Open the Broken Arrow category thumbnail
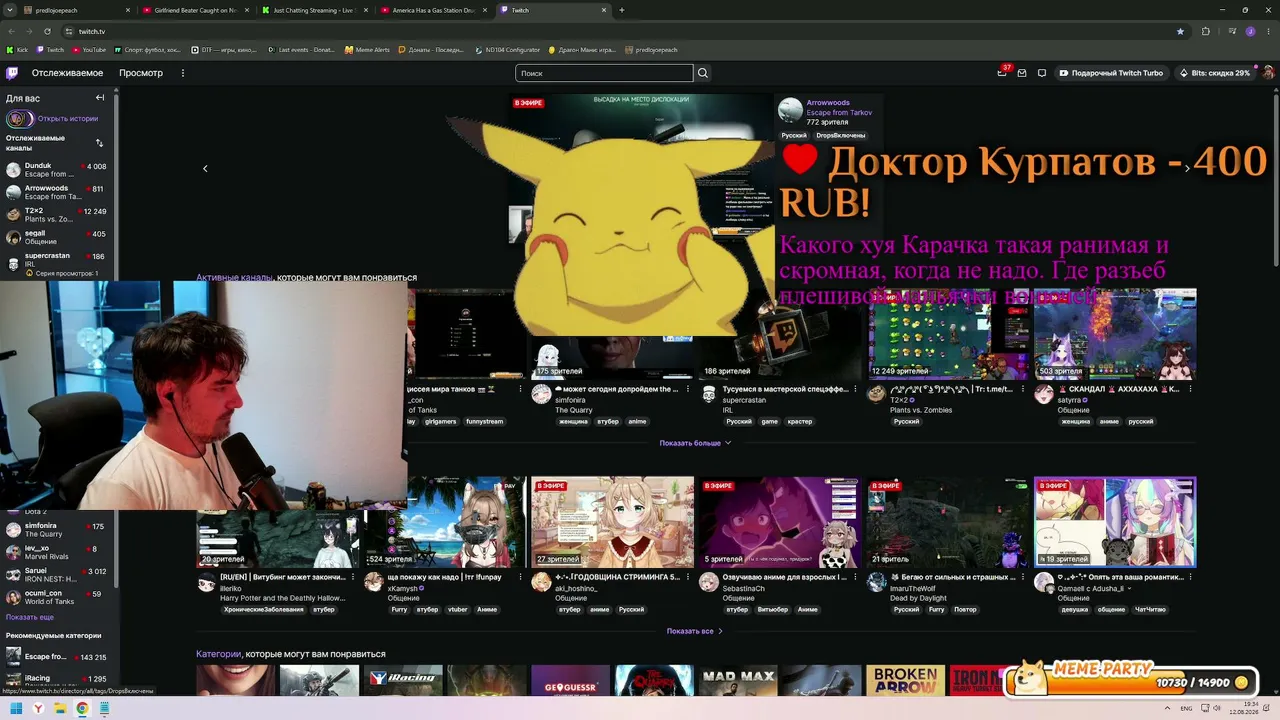This screenshot has width=1280, height=720. (x=906, y=680)
